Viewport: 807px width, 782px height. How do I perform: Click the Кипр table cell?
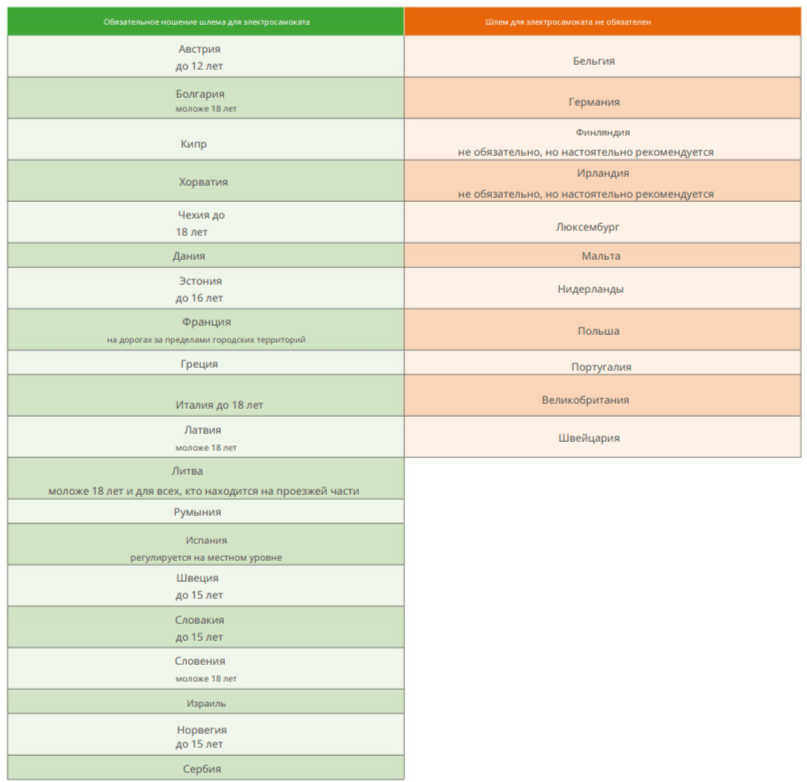(x=206, y=144)
